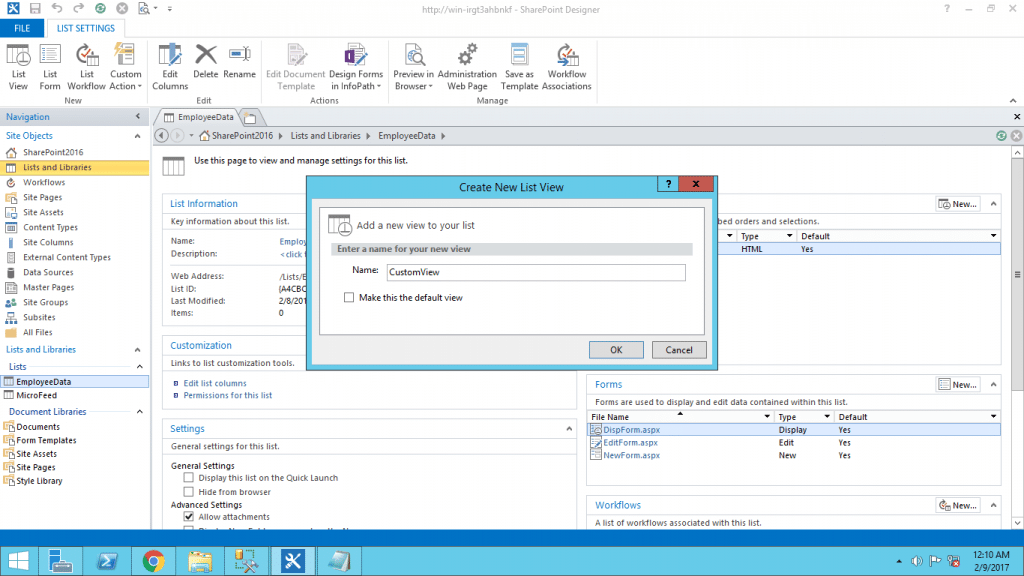Image resolution: width=1024 pixels, height=576 pixels.
Task: Open the Style Library document library
Action: click(x=39, y=481)
